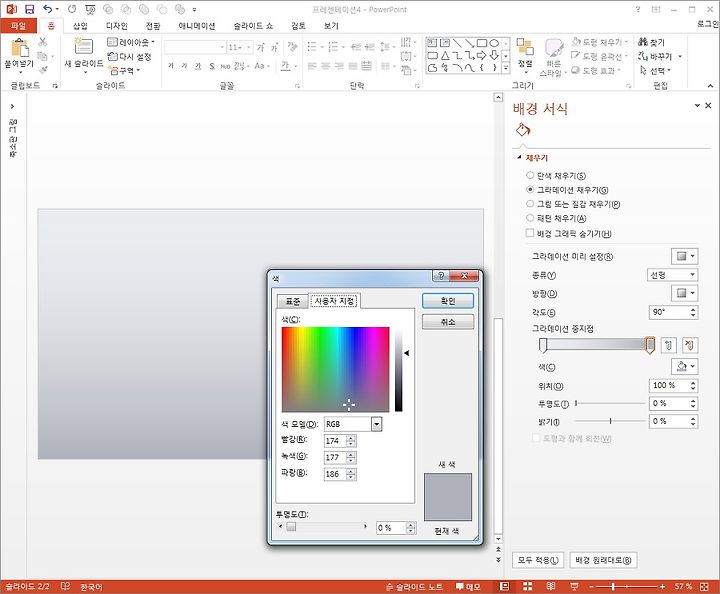
Task: Click the Save icon in quick access toolbar
Action: (29, 9)
